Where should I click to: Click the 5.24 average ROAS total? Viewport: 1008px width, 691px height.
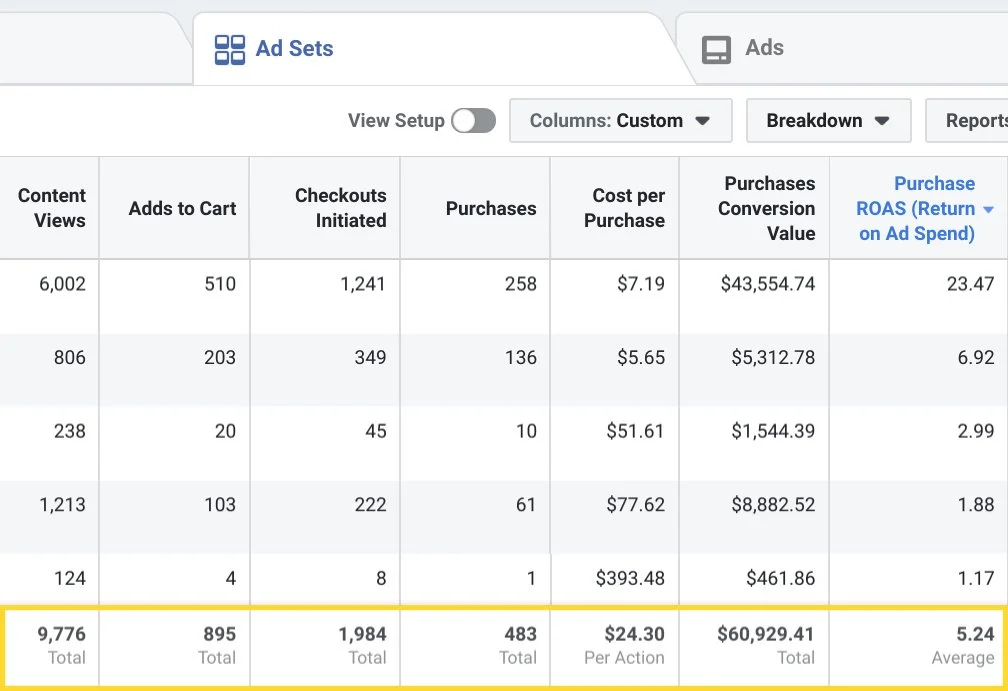pyautogui.click(x=975, y=634)
